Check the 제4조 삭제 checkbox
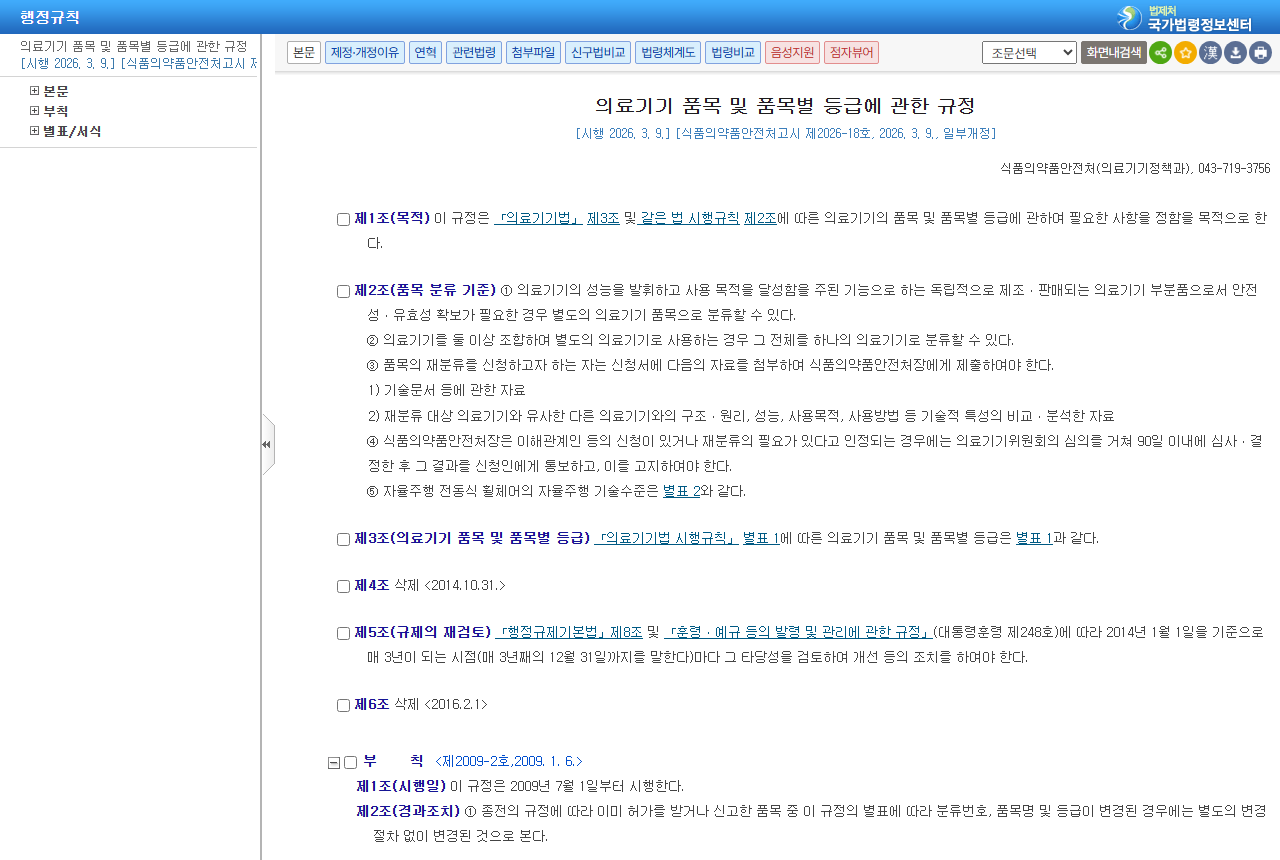The image size is (1280, 860). [x=343, y=587]
